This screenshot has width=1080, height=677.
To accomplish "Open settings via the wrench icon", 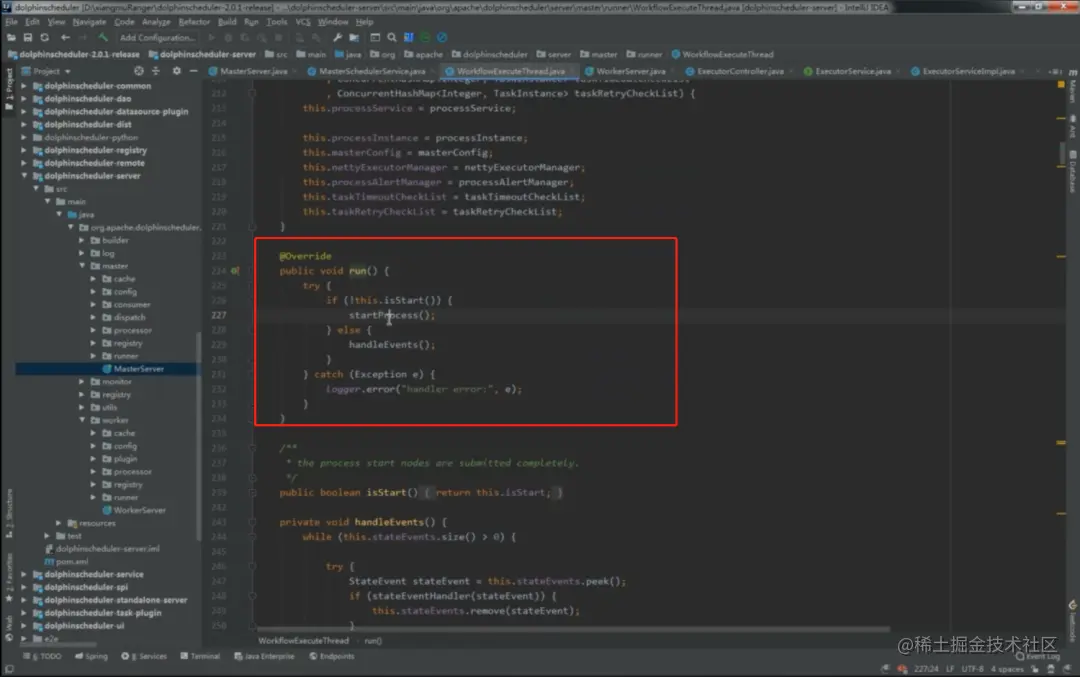I will coord(337,38).
